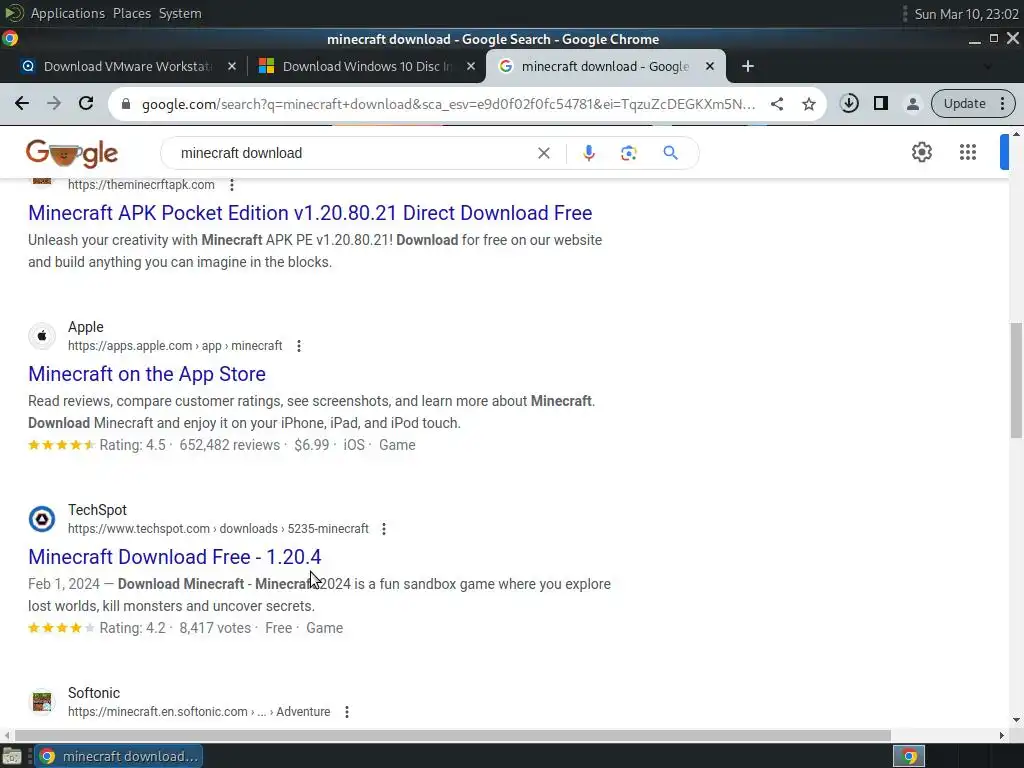Image resolution: width=1024 pixels, height=768 pixels.
Task: Click the Update Chrome button
Action: click(972, 103)
